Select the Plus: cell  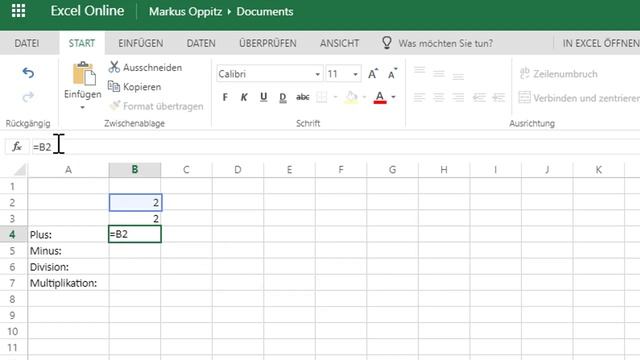pos(68,235)
